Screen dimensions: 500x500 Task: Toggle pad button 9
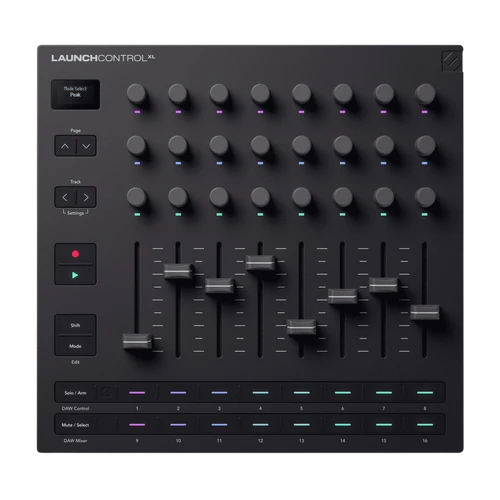pos(137,425)
